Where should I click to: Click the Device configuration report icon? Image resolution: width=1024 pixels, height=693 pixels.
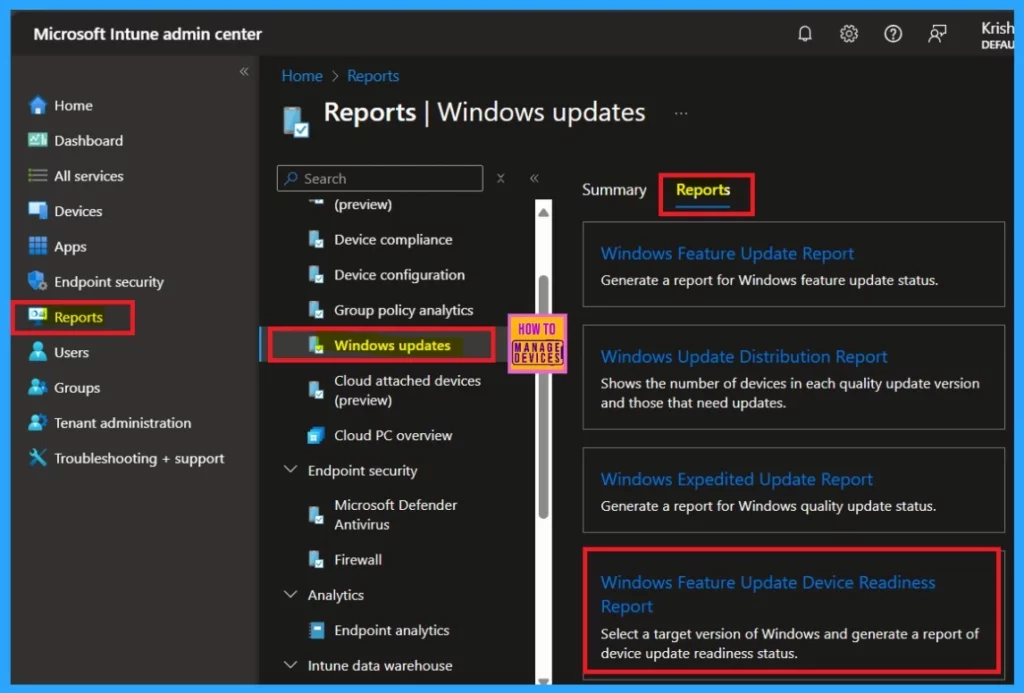(x=316, y=275)
